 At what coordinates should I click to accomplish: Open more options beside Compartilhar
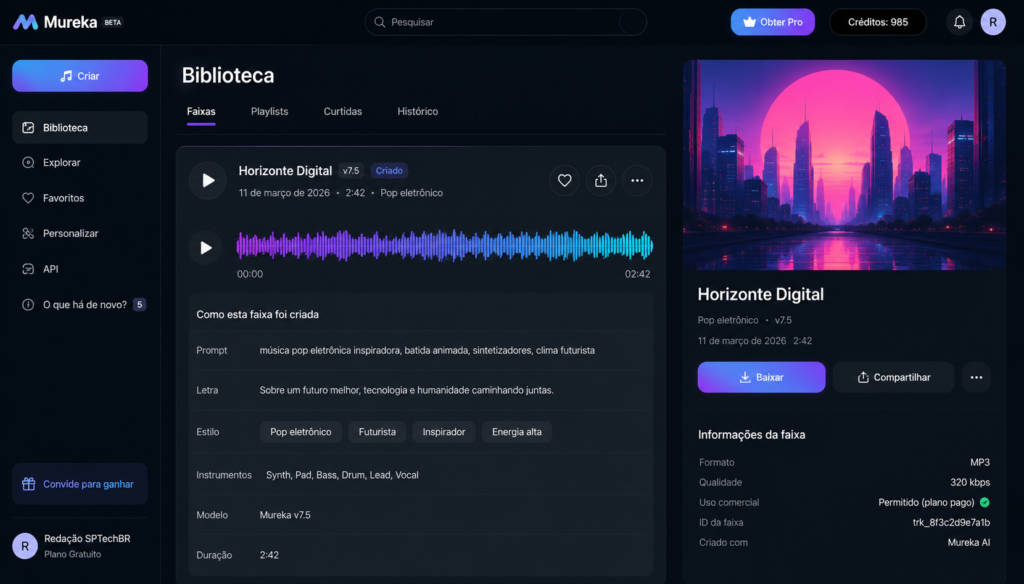[x=976, y=377]
